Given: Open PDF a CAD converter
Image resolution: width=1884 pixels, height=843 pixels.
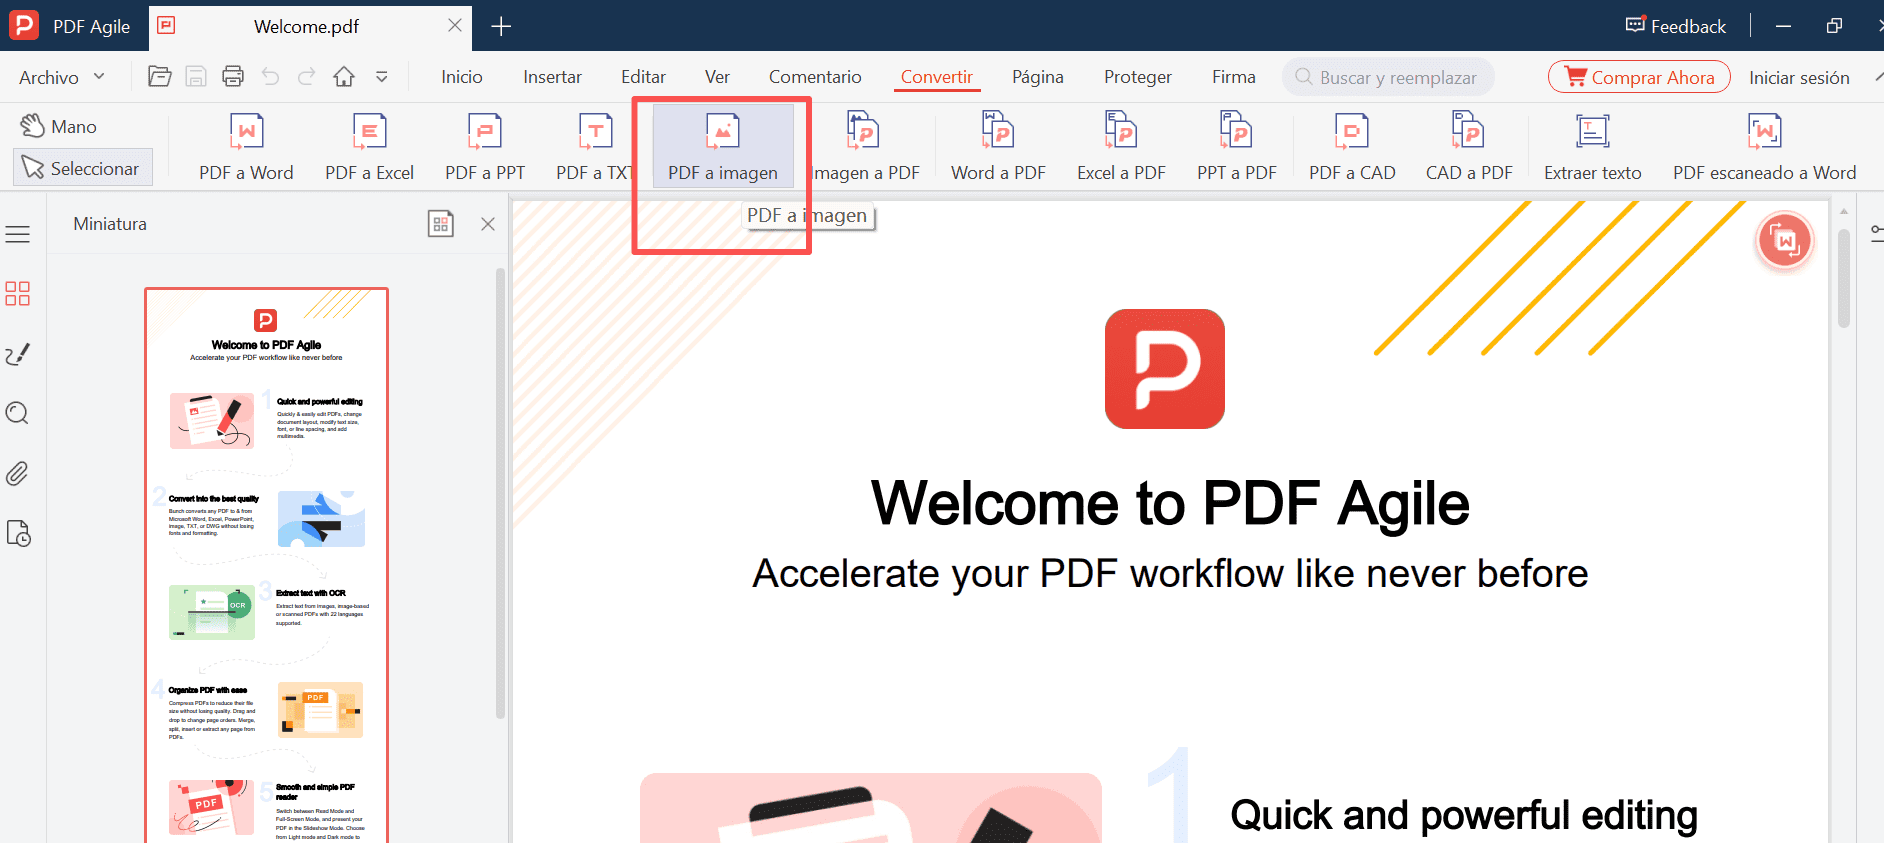Looking at the screenshot, I should [1352, 147].
